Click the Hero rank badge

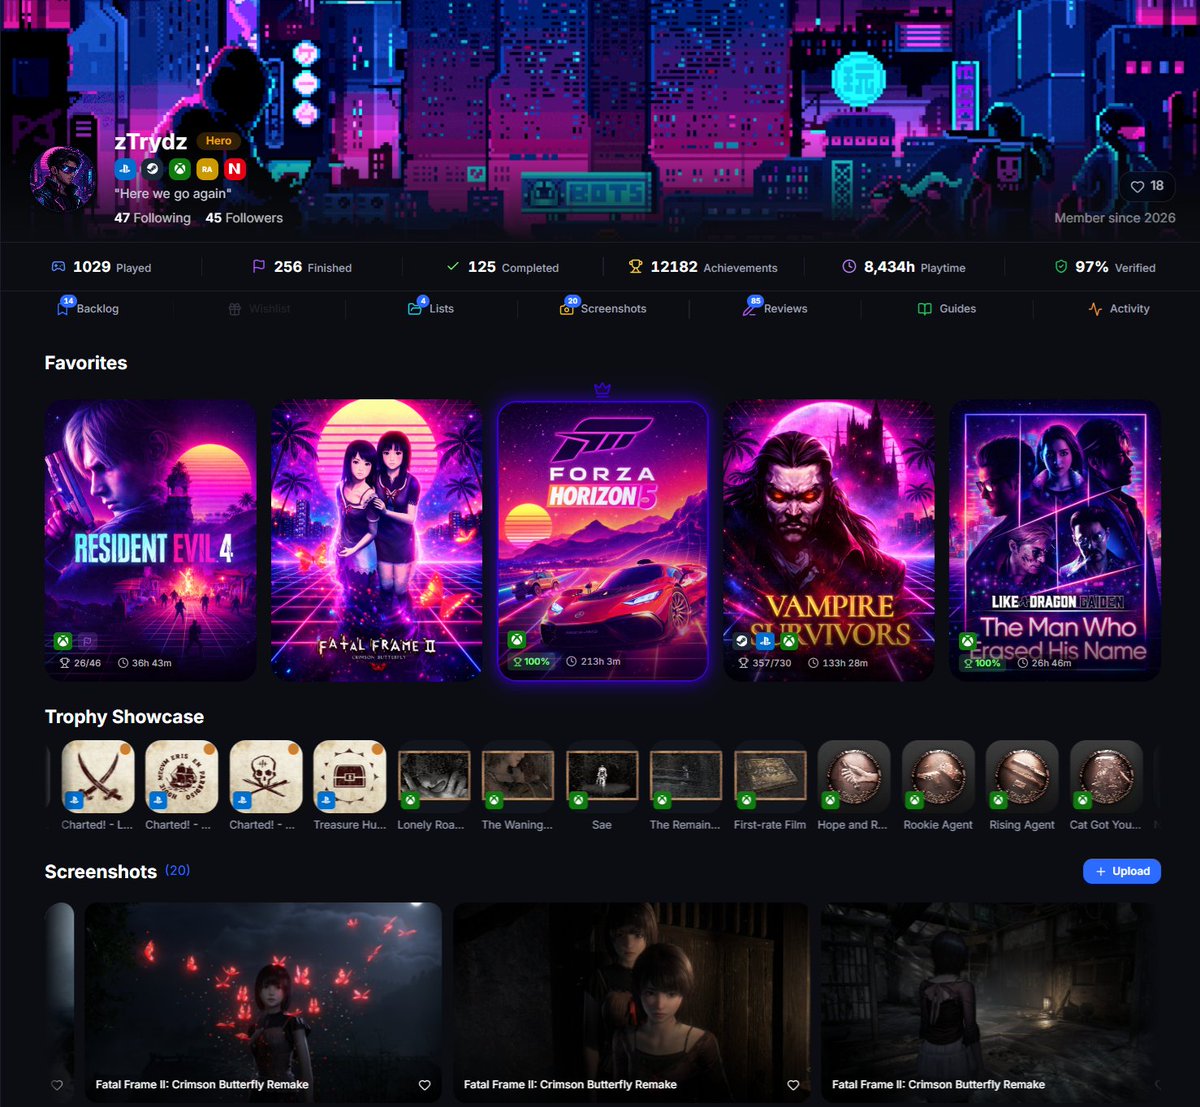tap(218, 141)
